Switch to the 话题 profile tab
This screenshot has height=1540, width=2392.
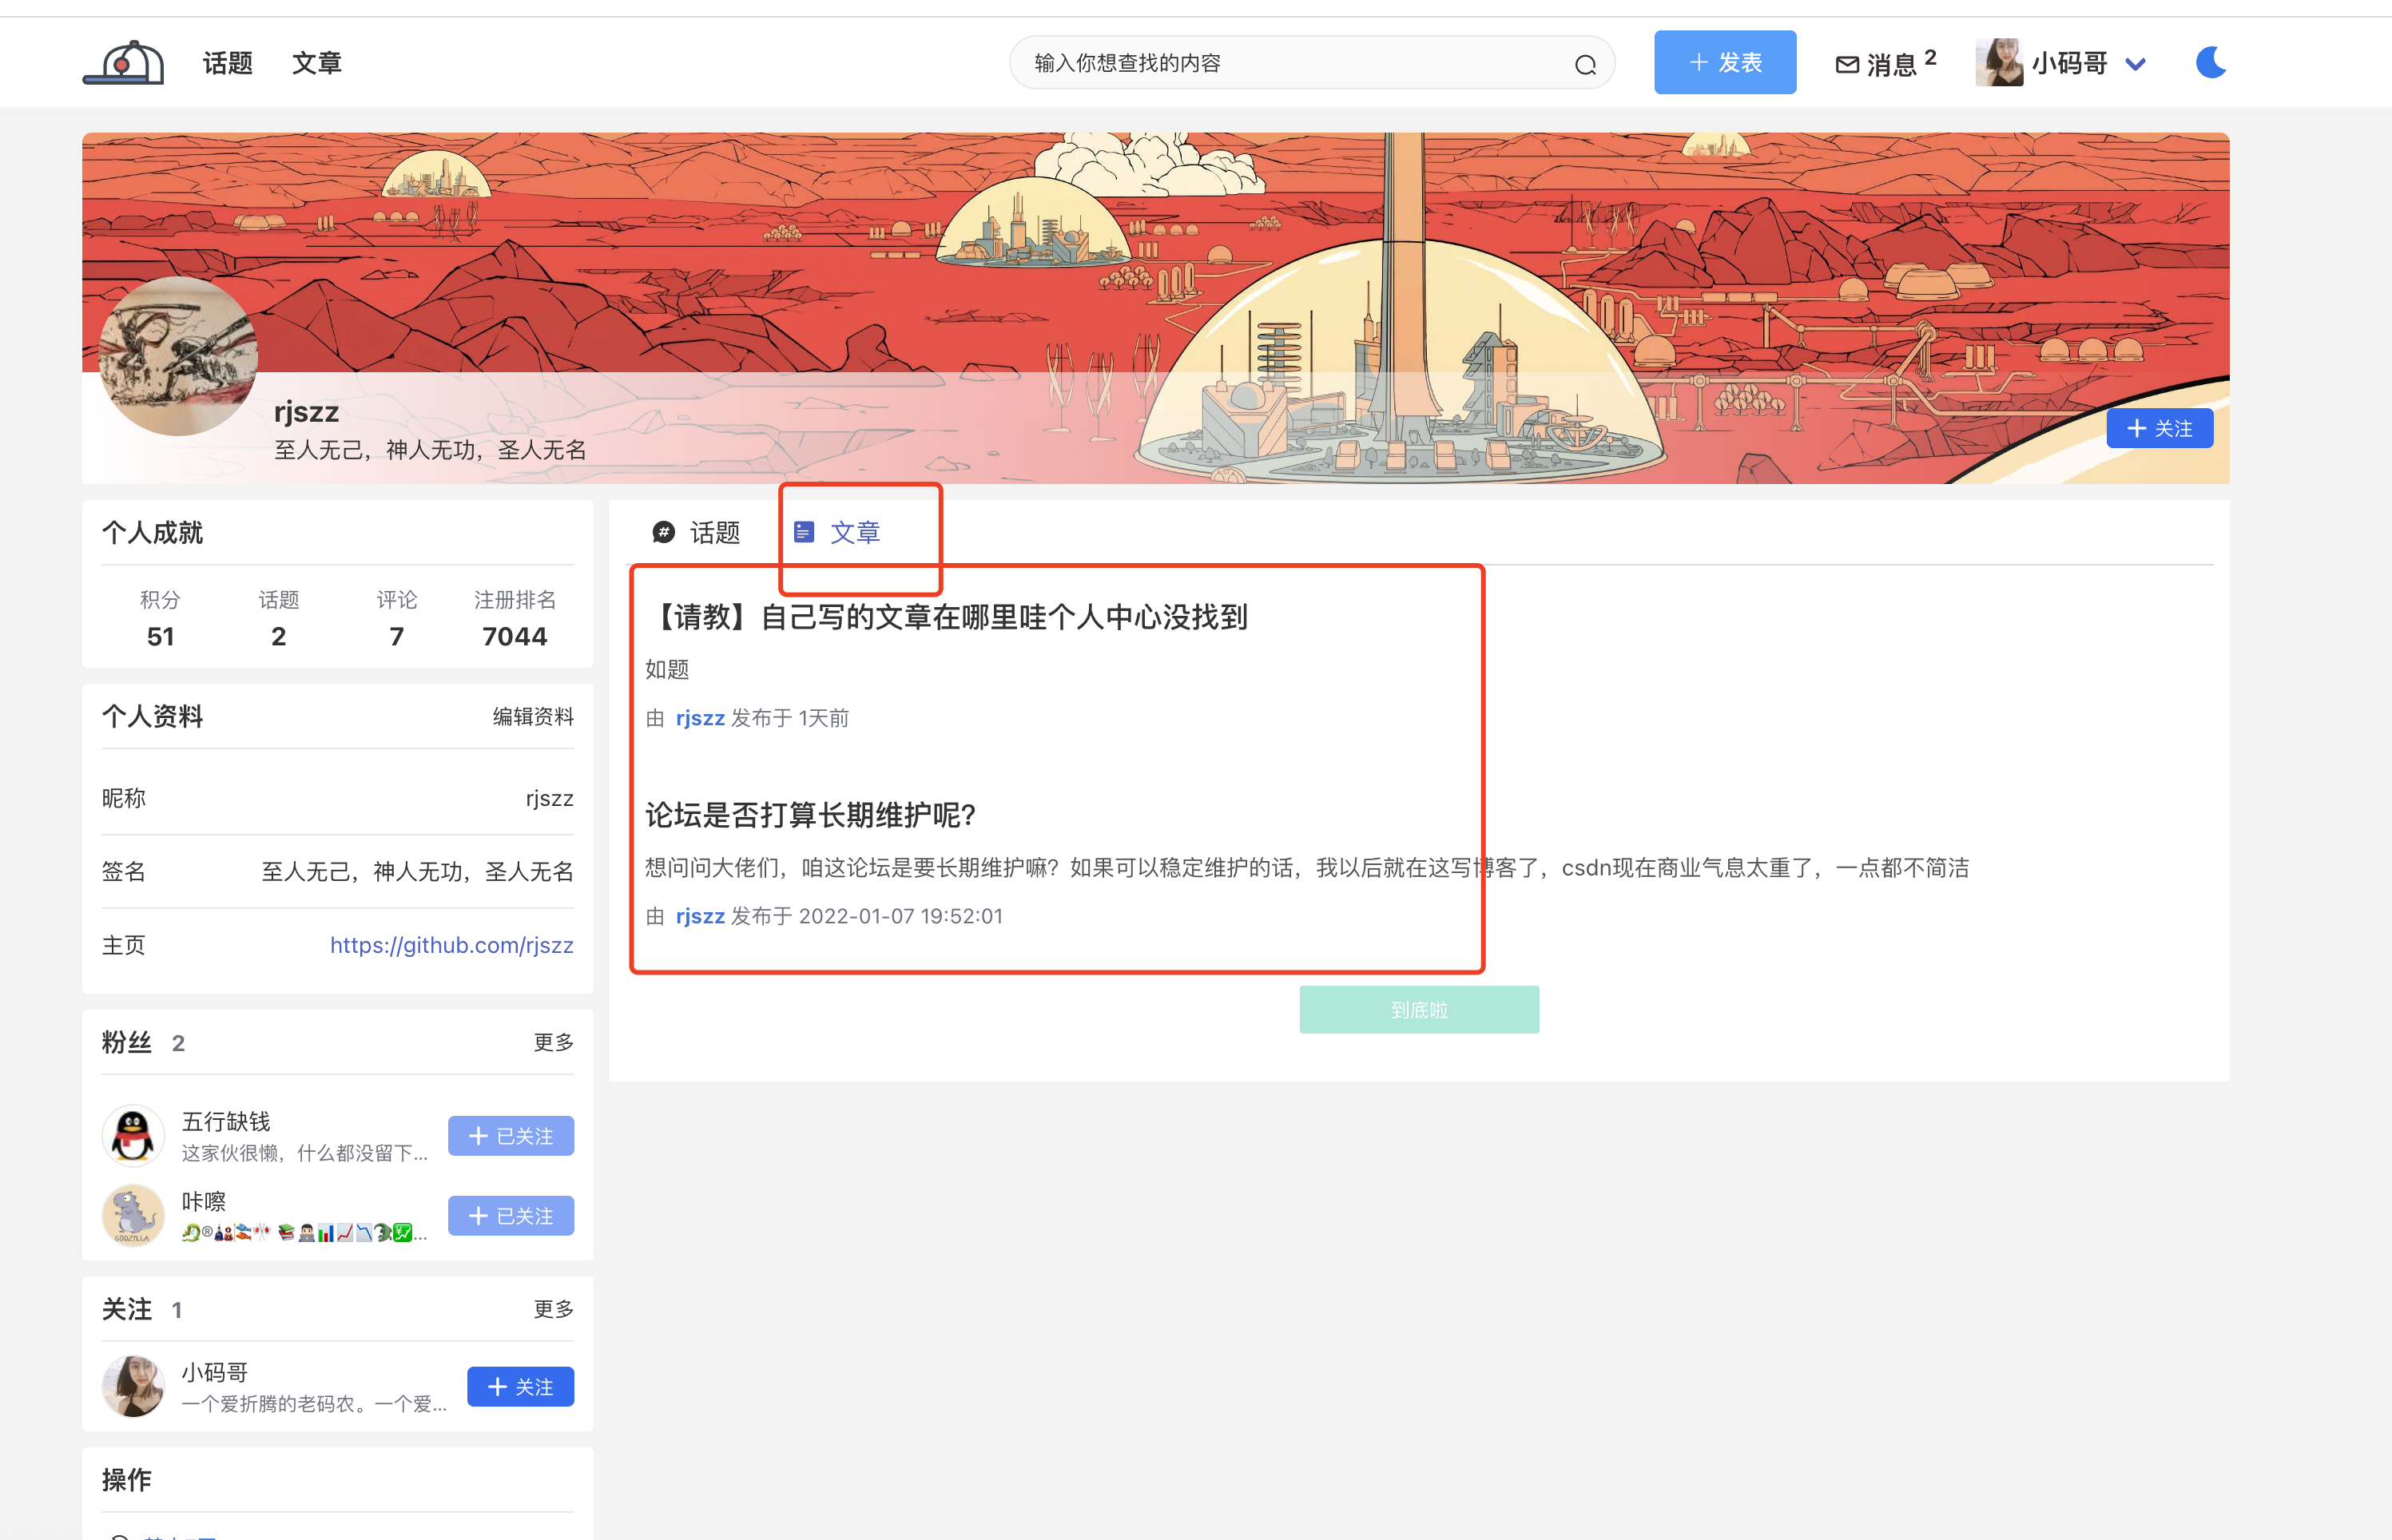[697, 532]
